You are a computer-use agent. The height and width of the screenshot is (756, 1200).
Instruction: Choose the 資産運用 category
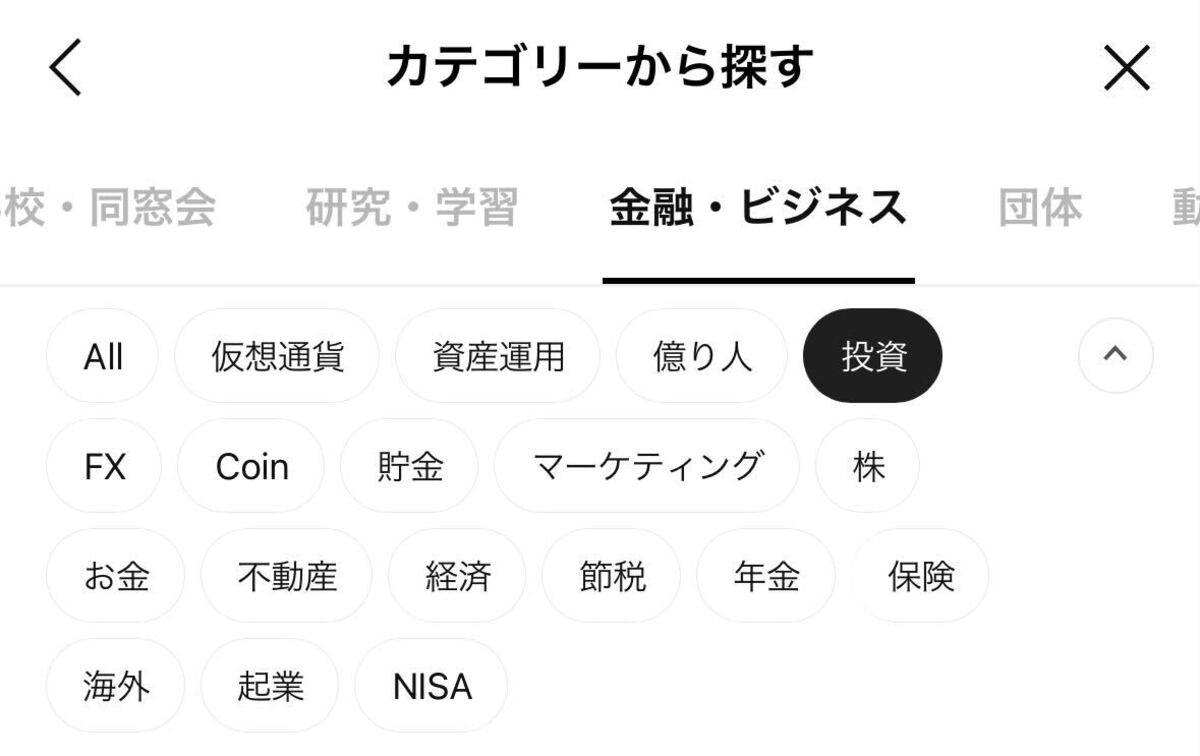[497, 355]
